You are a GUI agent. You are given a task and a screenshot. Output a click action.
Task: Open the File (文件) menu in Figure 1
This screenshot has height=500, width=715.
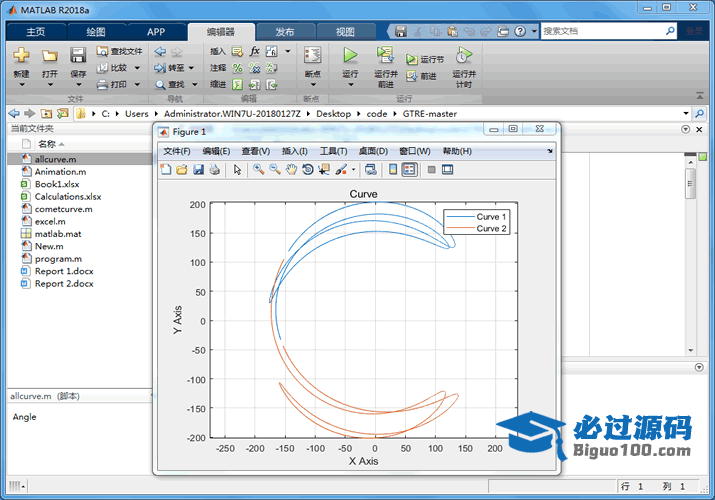pos(177,151)
